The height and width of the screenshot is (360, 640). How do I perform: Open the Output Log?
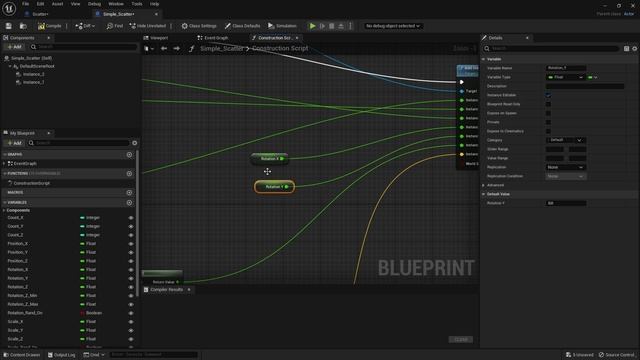[x=62, y=355]
